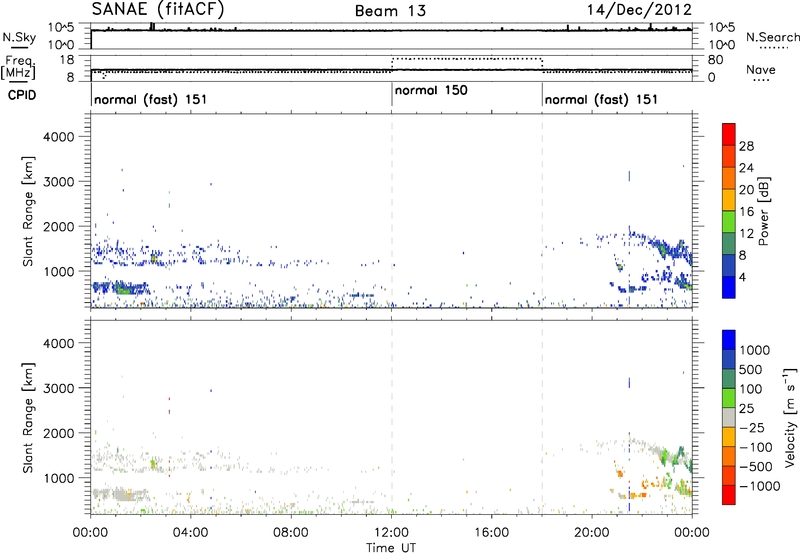Click the '500' label on Velocity color bar
This screenshot has width=800, height=554.
coord(751,370)
